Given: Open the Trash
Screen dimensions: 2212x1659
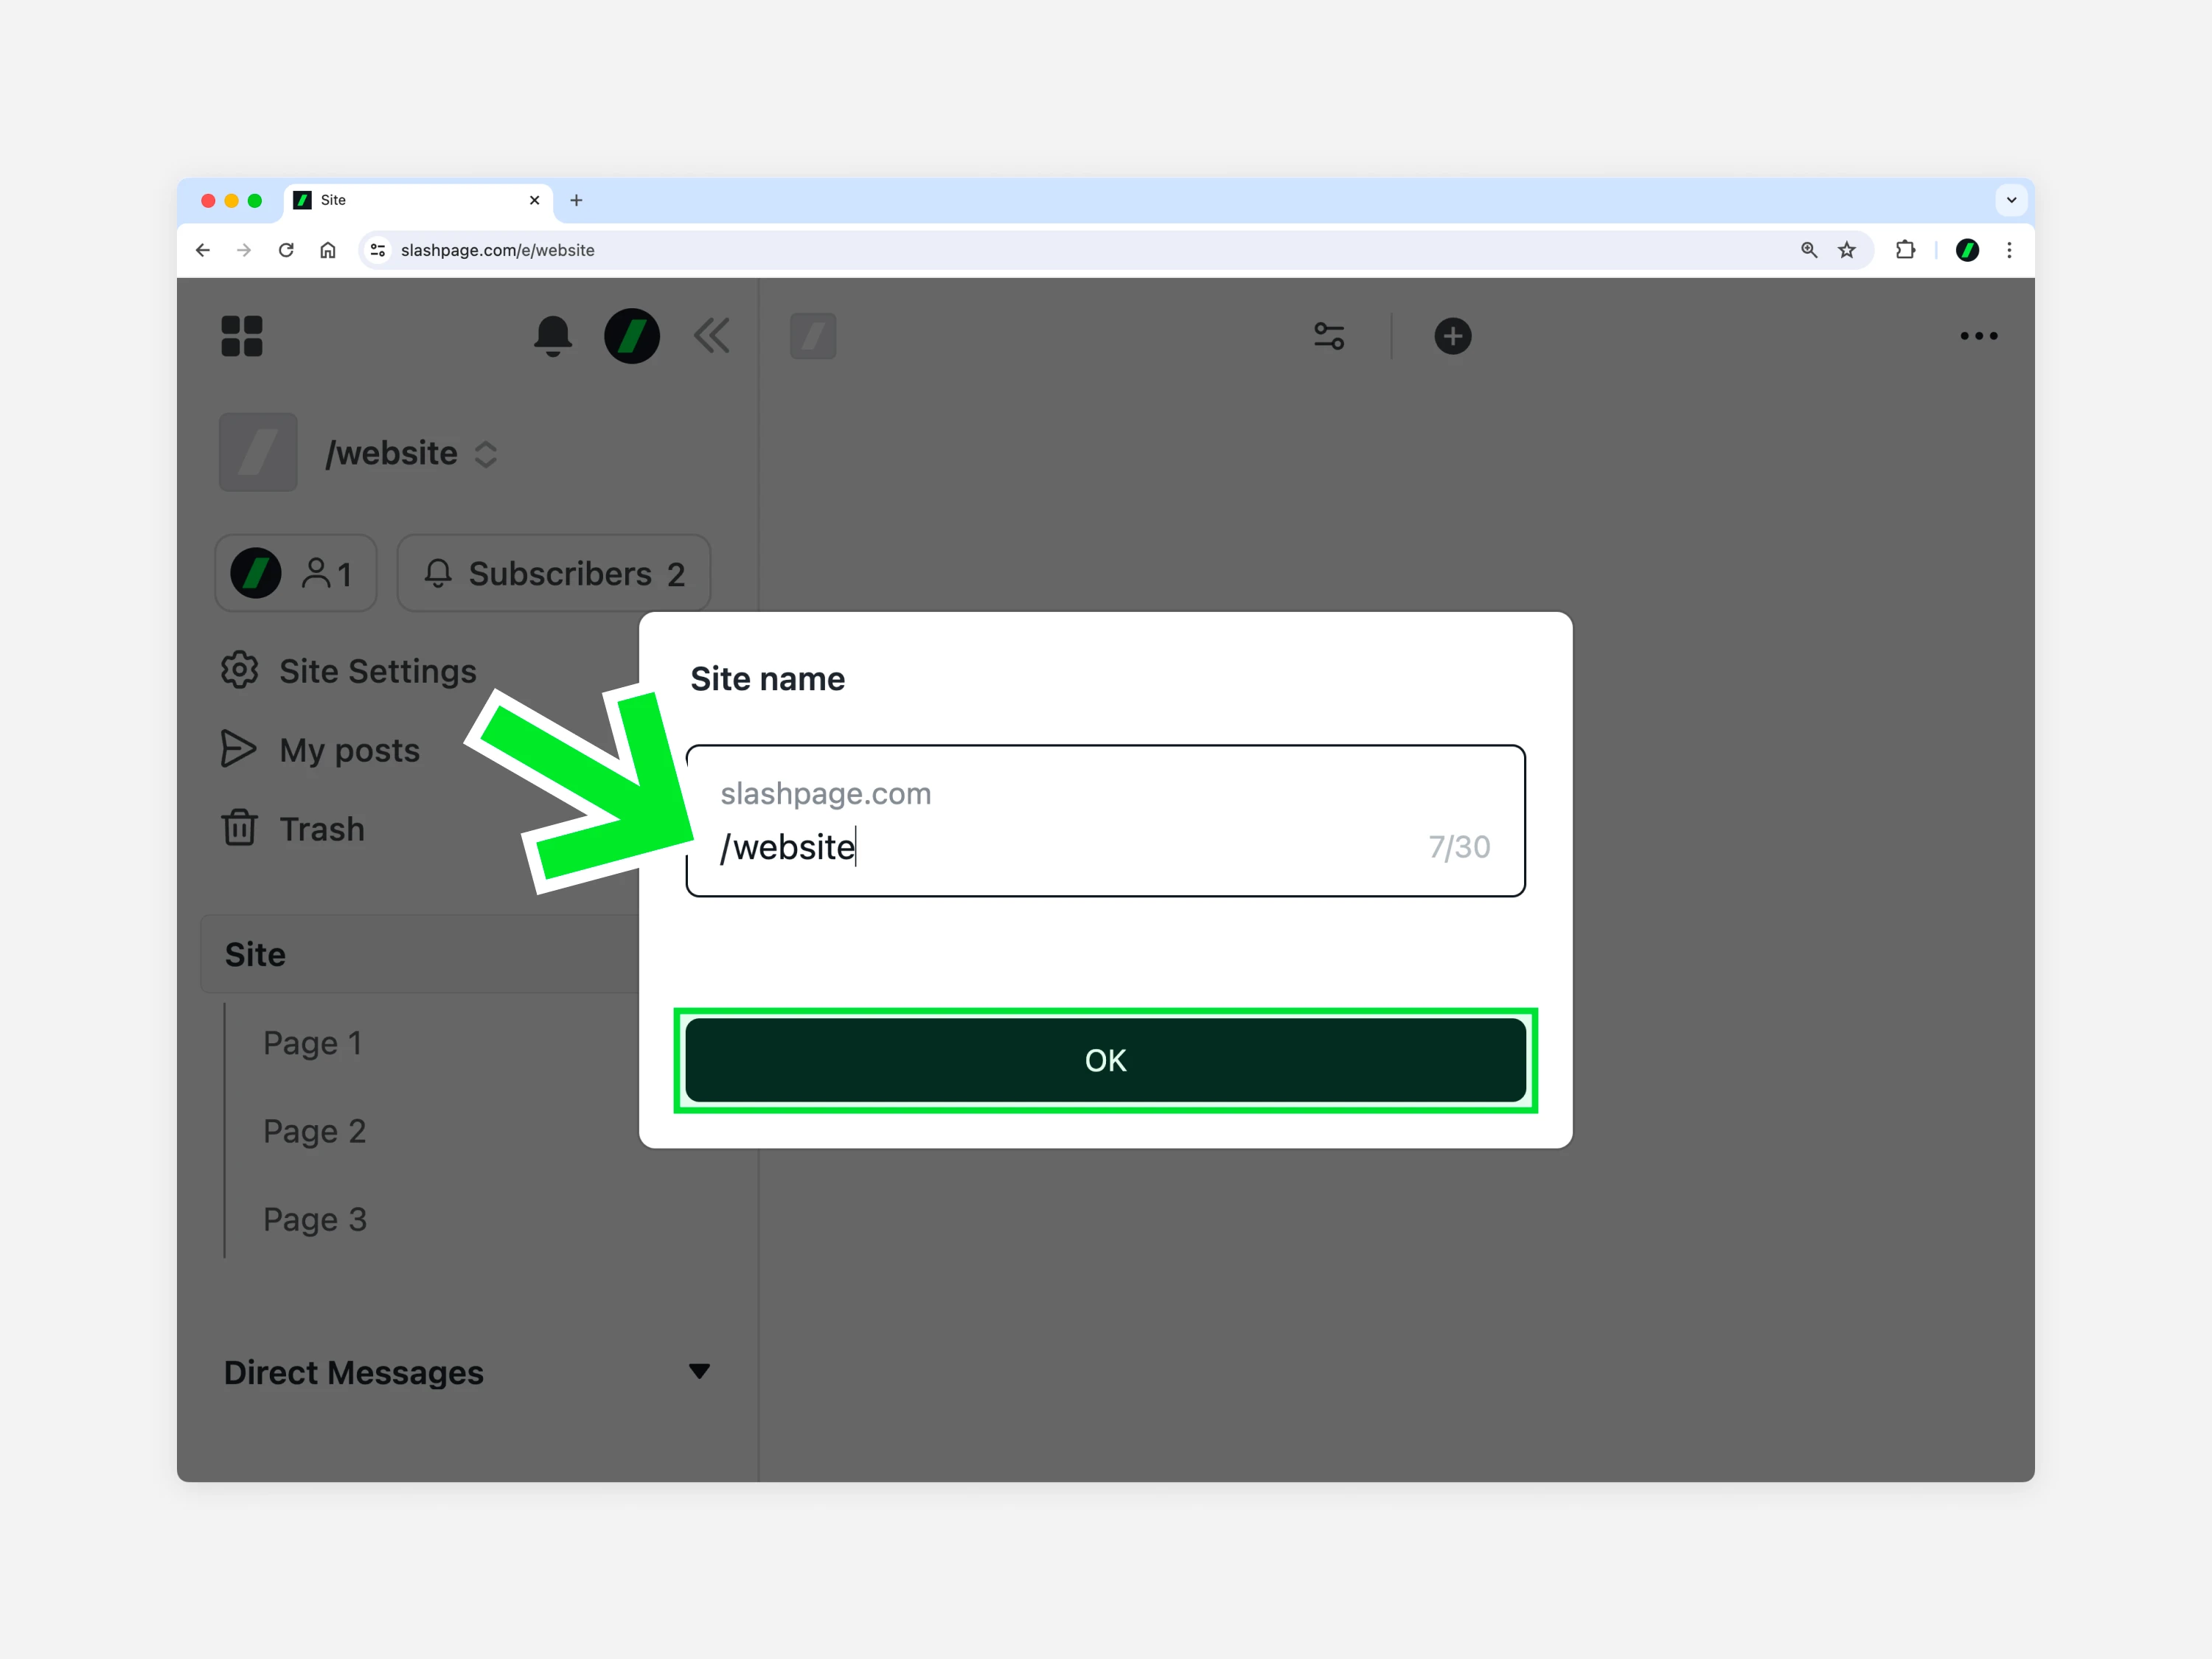Looking at the screenshot, I should (x=293, y=829).
